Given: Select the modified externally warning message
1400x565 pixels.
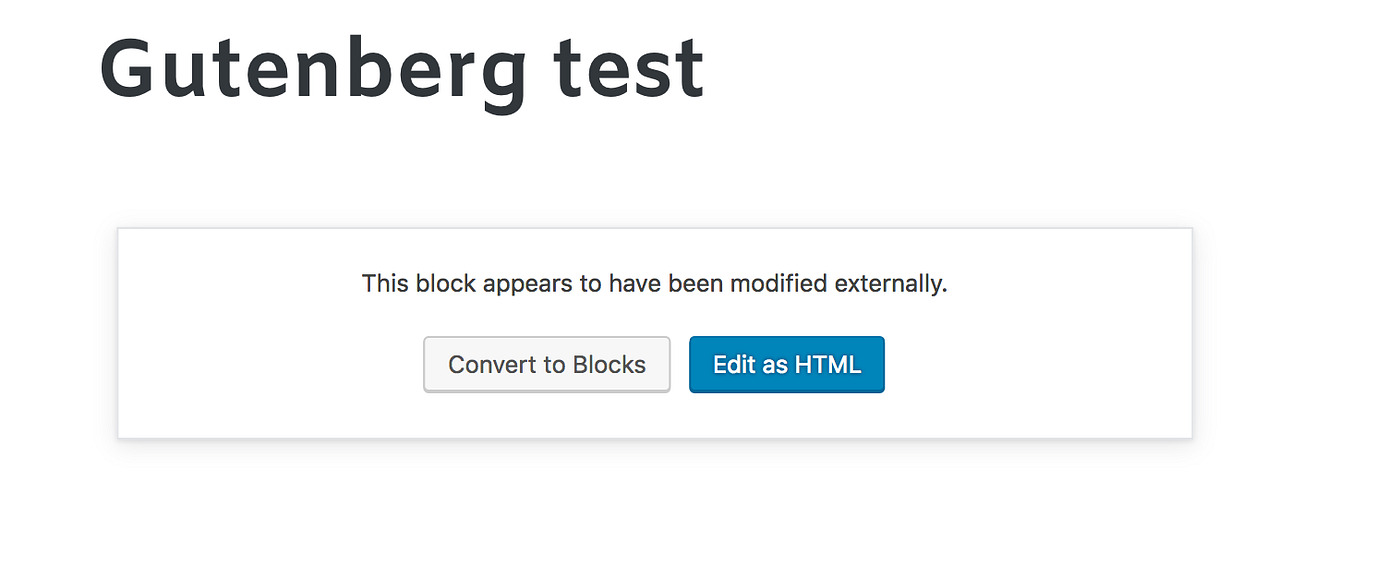Looking at the screenshot, I should (654, 284).
